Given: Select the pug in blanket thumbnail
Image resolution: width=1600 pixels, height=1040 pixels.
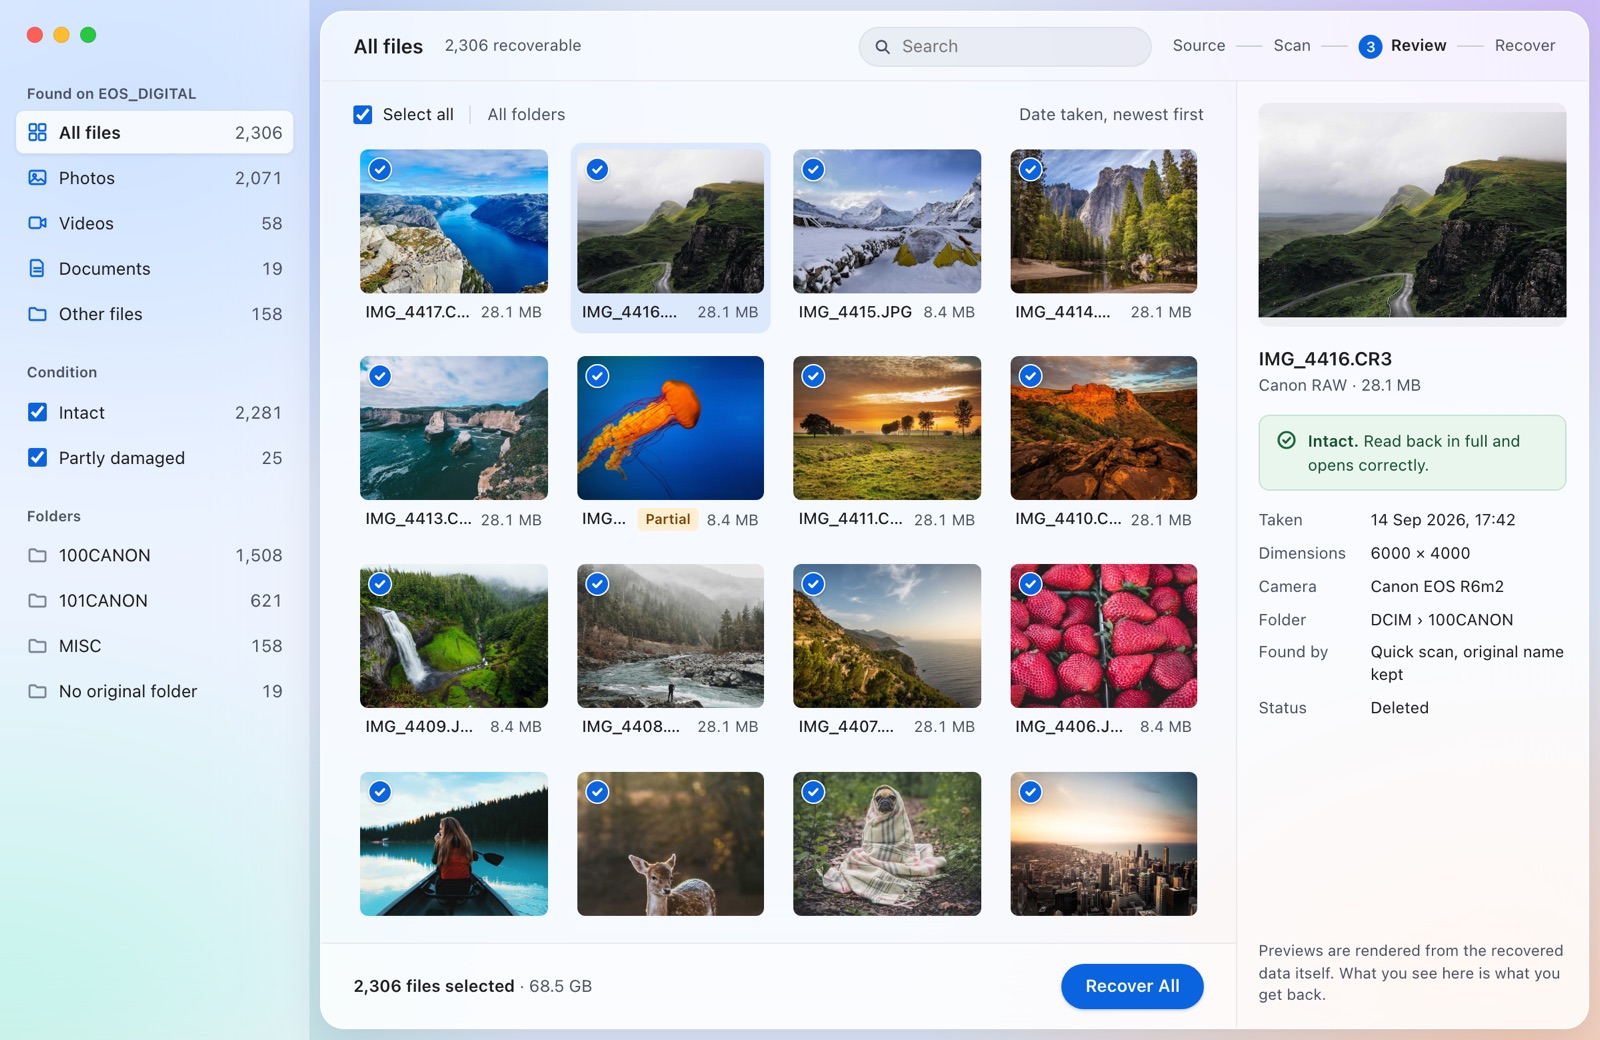Looking at the screenshot, I should (x=887, y=844).
